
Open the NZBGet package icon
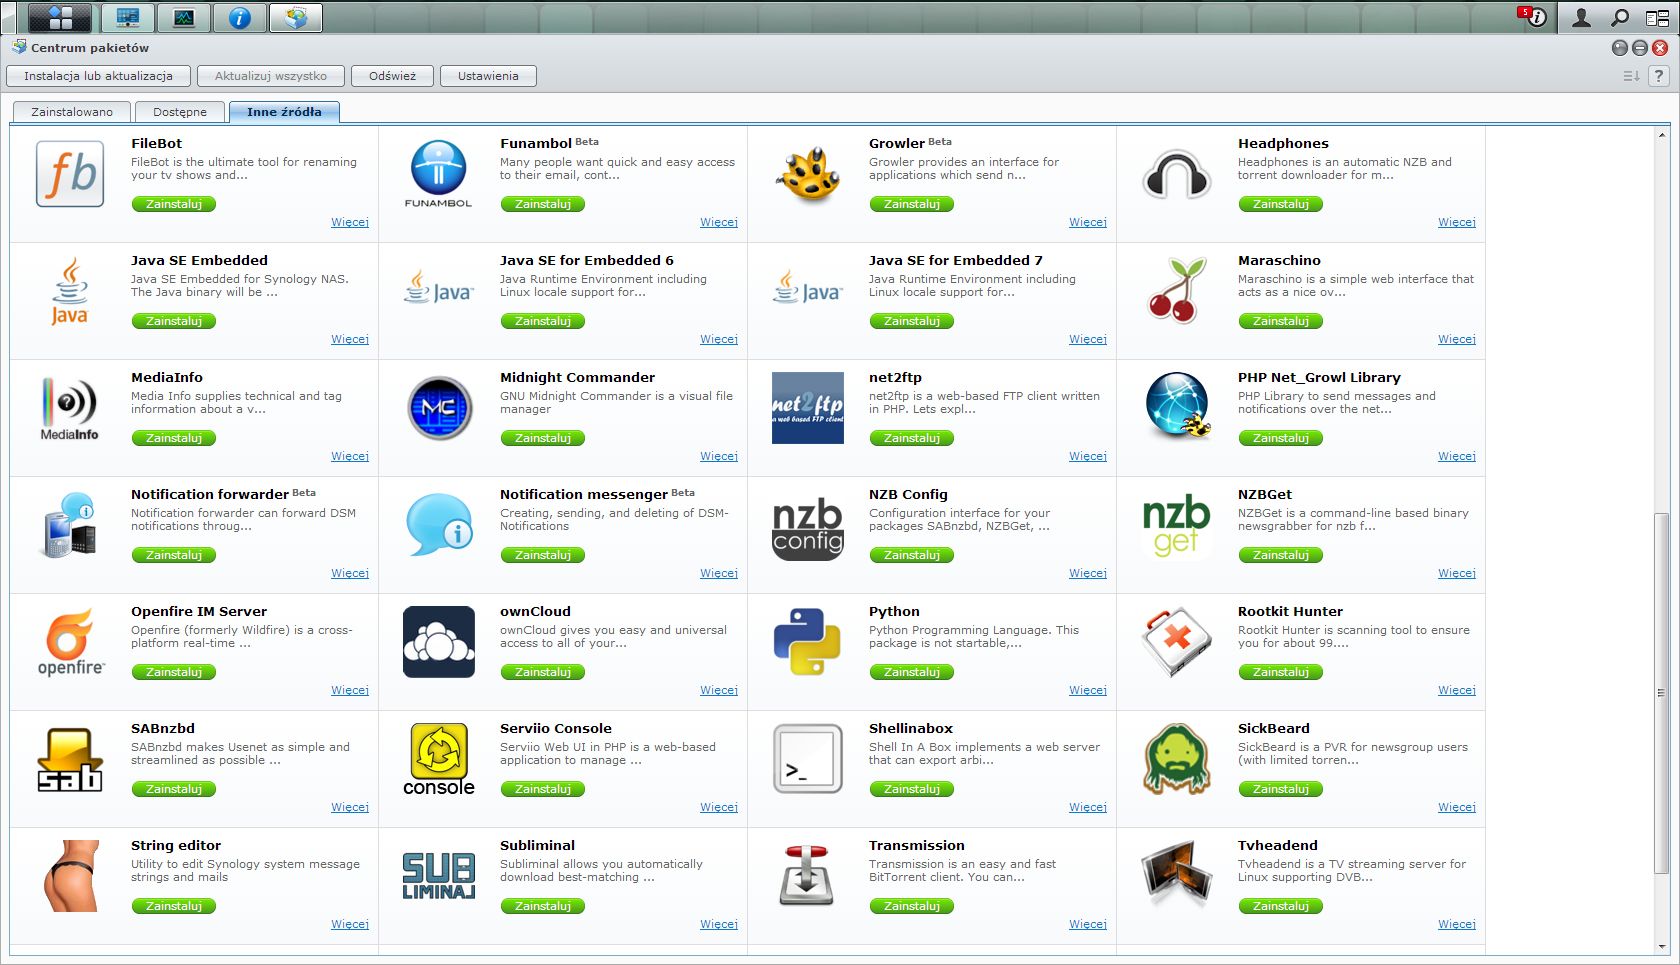click(1177, 526)
